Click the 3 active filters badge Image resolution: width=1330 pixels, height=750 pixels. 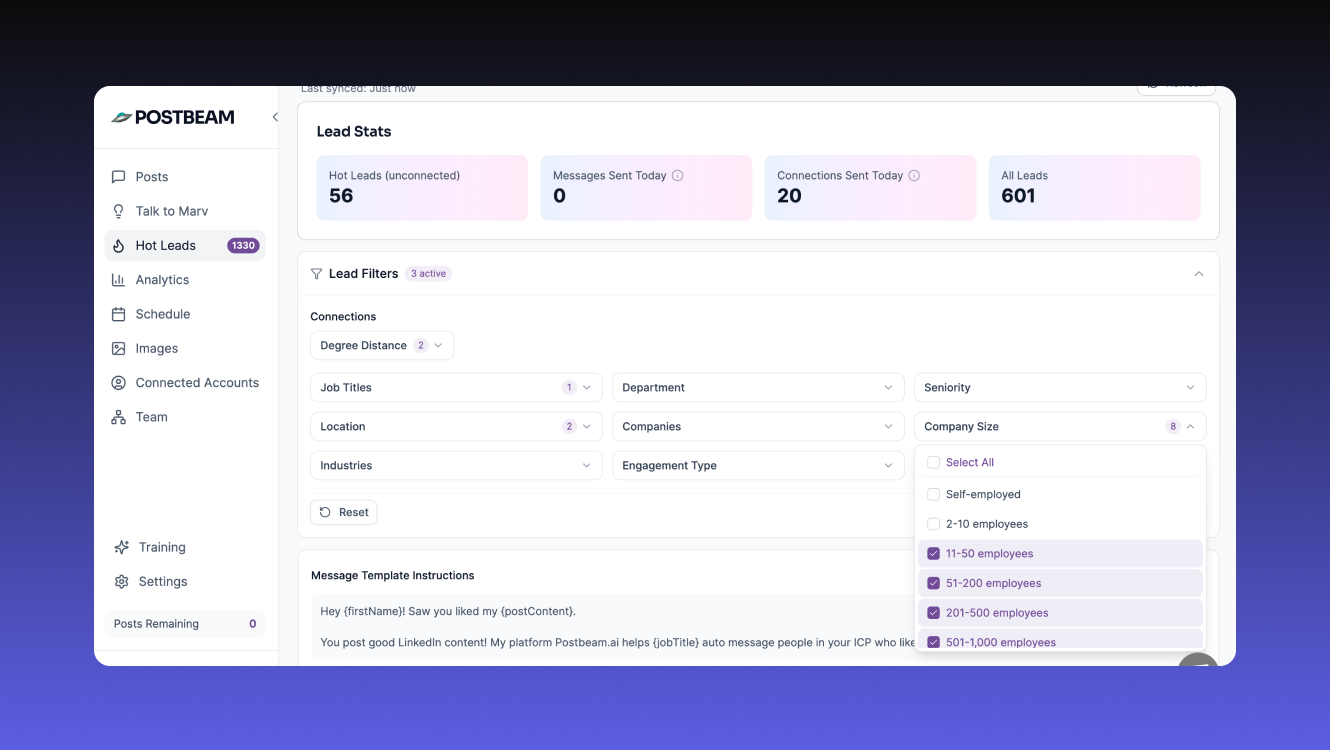pos(428,274)
